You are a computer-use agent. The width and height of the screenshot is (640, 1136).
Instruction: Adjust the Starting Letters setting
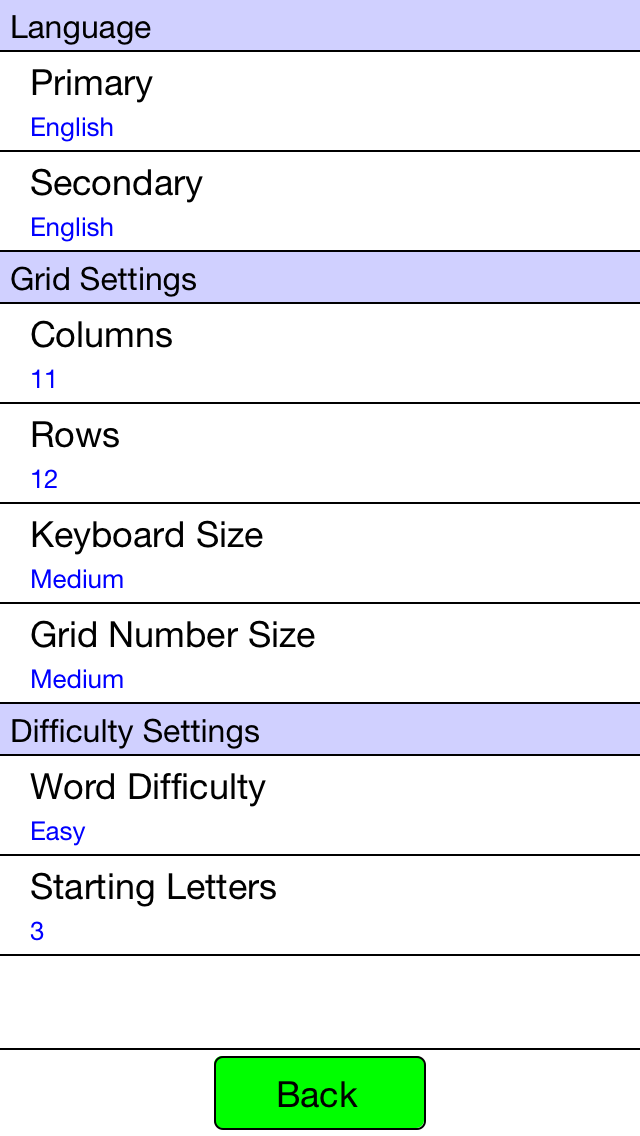tap(320, 905)
